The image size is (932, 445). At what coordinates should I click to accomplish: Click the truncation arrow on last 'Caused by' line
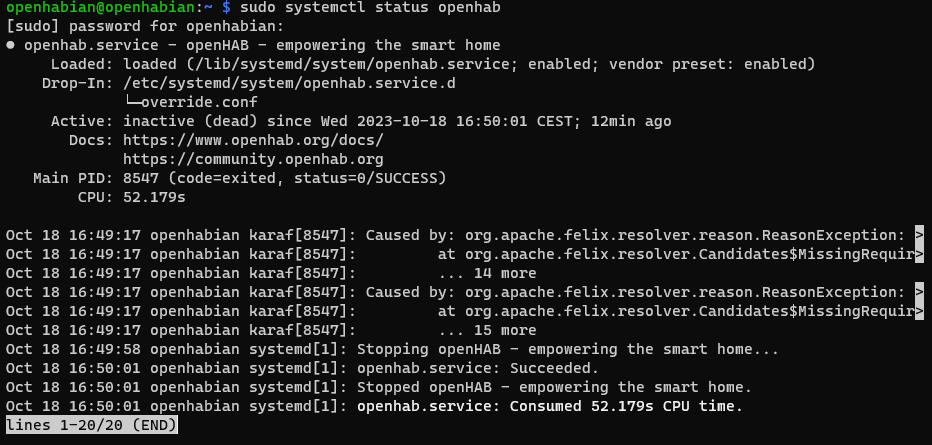[x=919, y=292]
